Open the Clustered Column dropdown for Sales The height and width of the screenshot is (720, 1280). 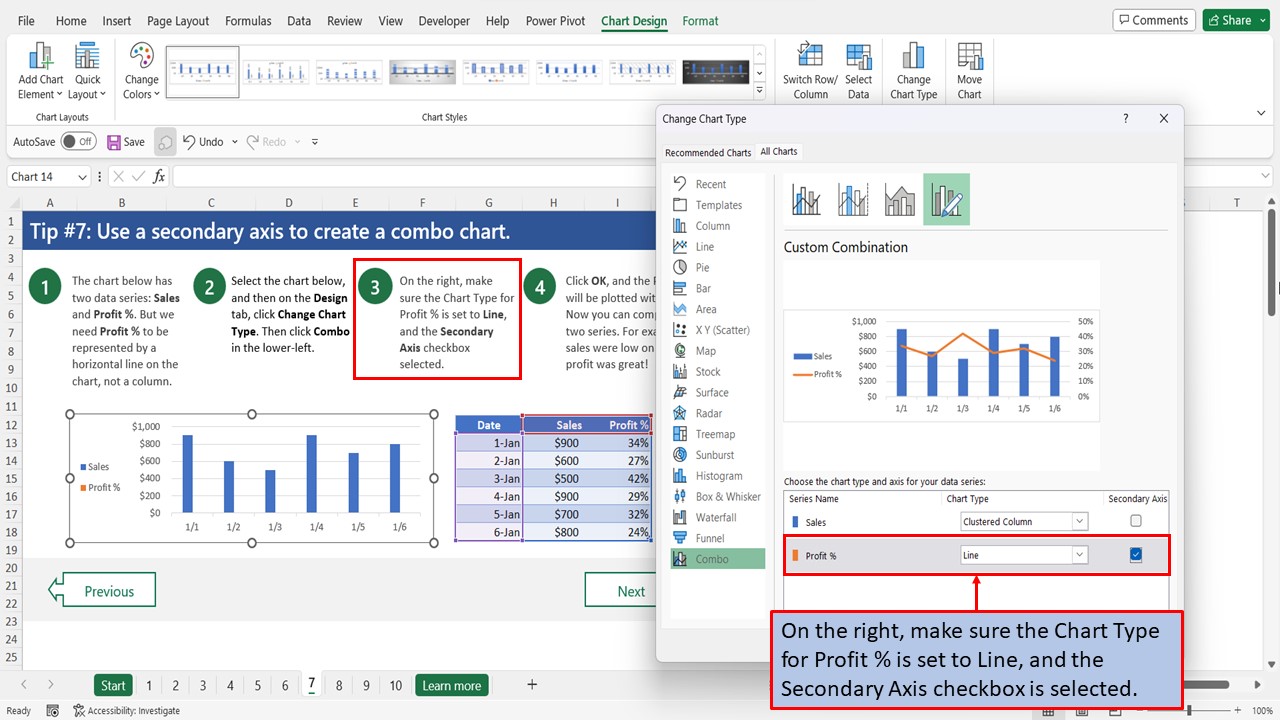point(1078,520)
